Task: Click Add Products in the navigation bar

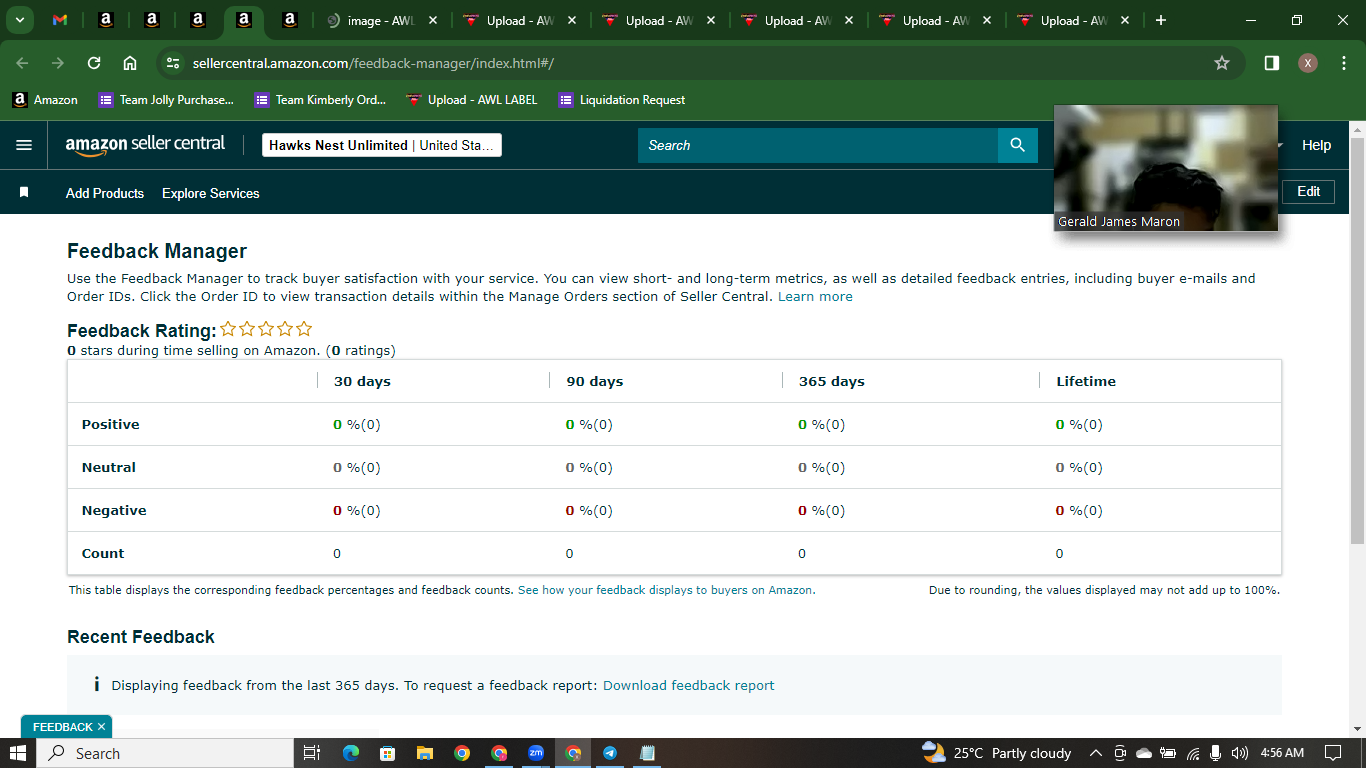Action: pyautogui.click(x=105, y=193)
